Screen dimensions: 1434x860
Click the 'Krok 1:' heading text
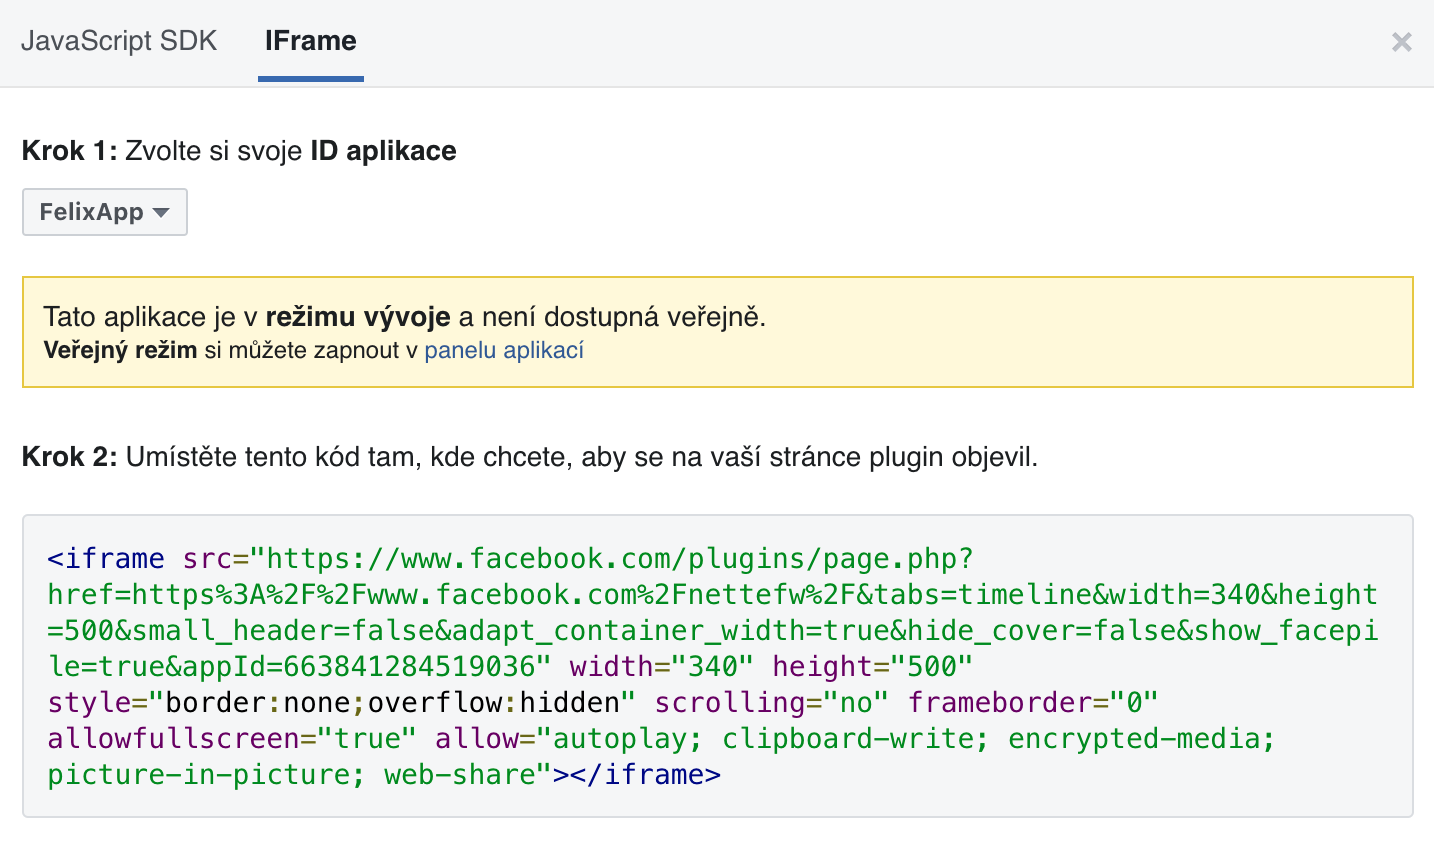[x=70, y=151]
